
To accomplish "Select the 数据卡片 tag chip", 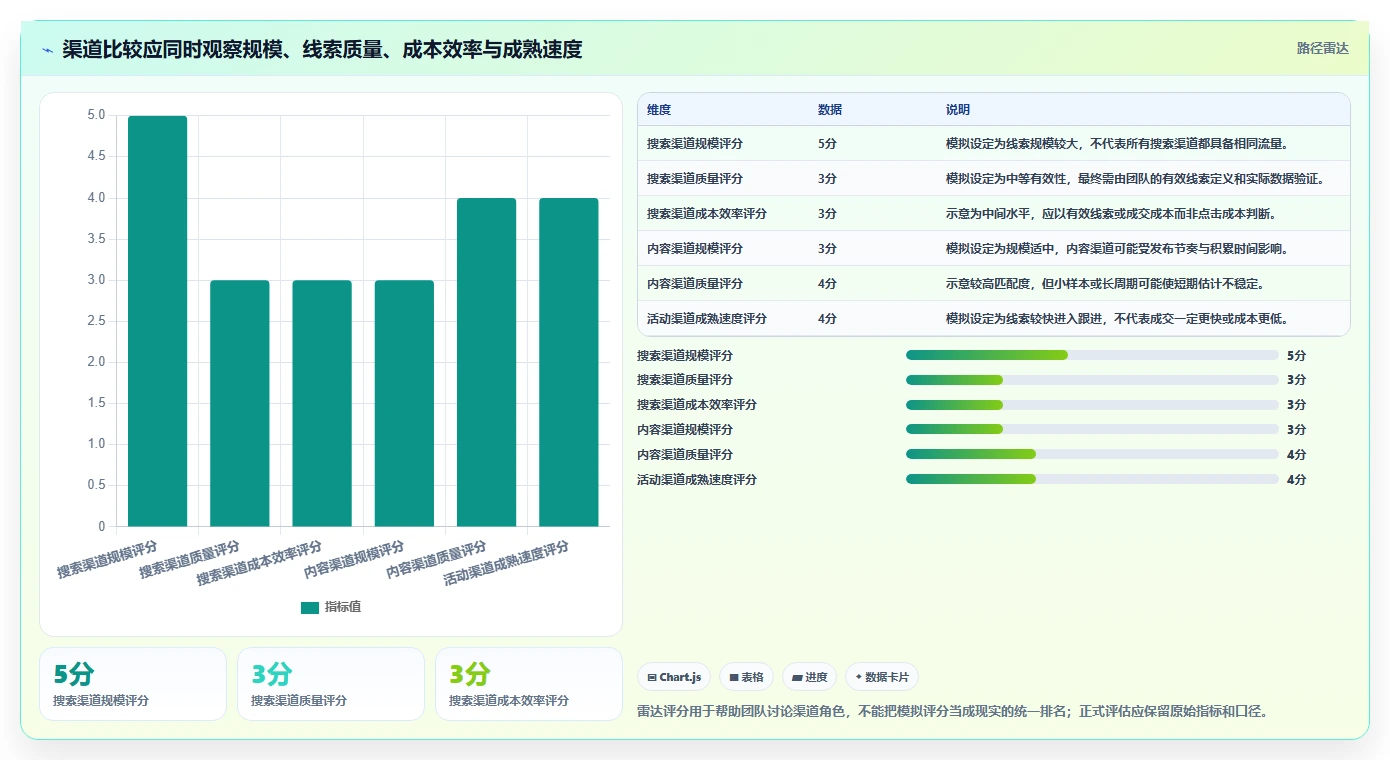I will tap(882, 677).
